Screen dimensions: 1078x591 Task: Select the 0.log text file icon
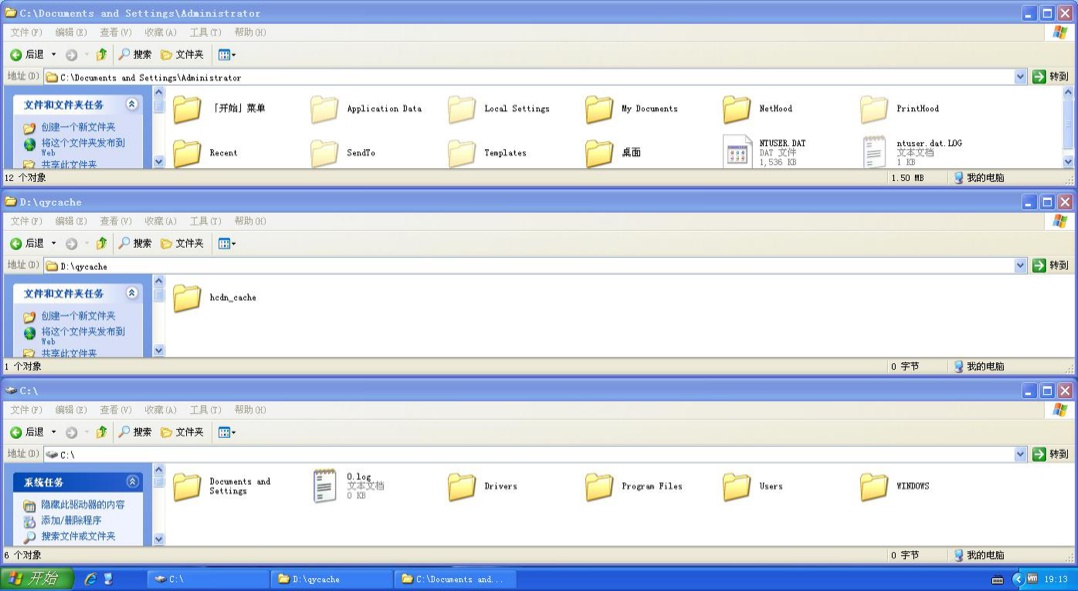325,486
